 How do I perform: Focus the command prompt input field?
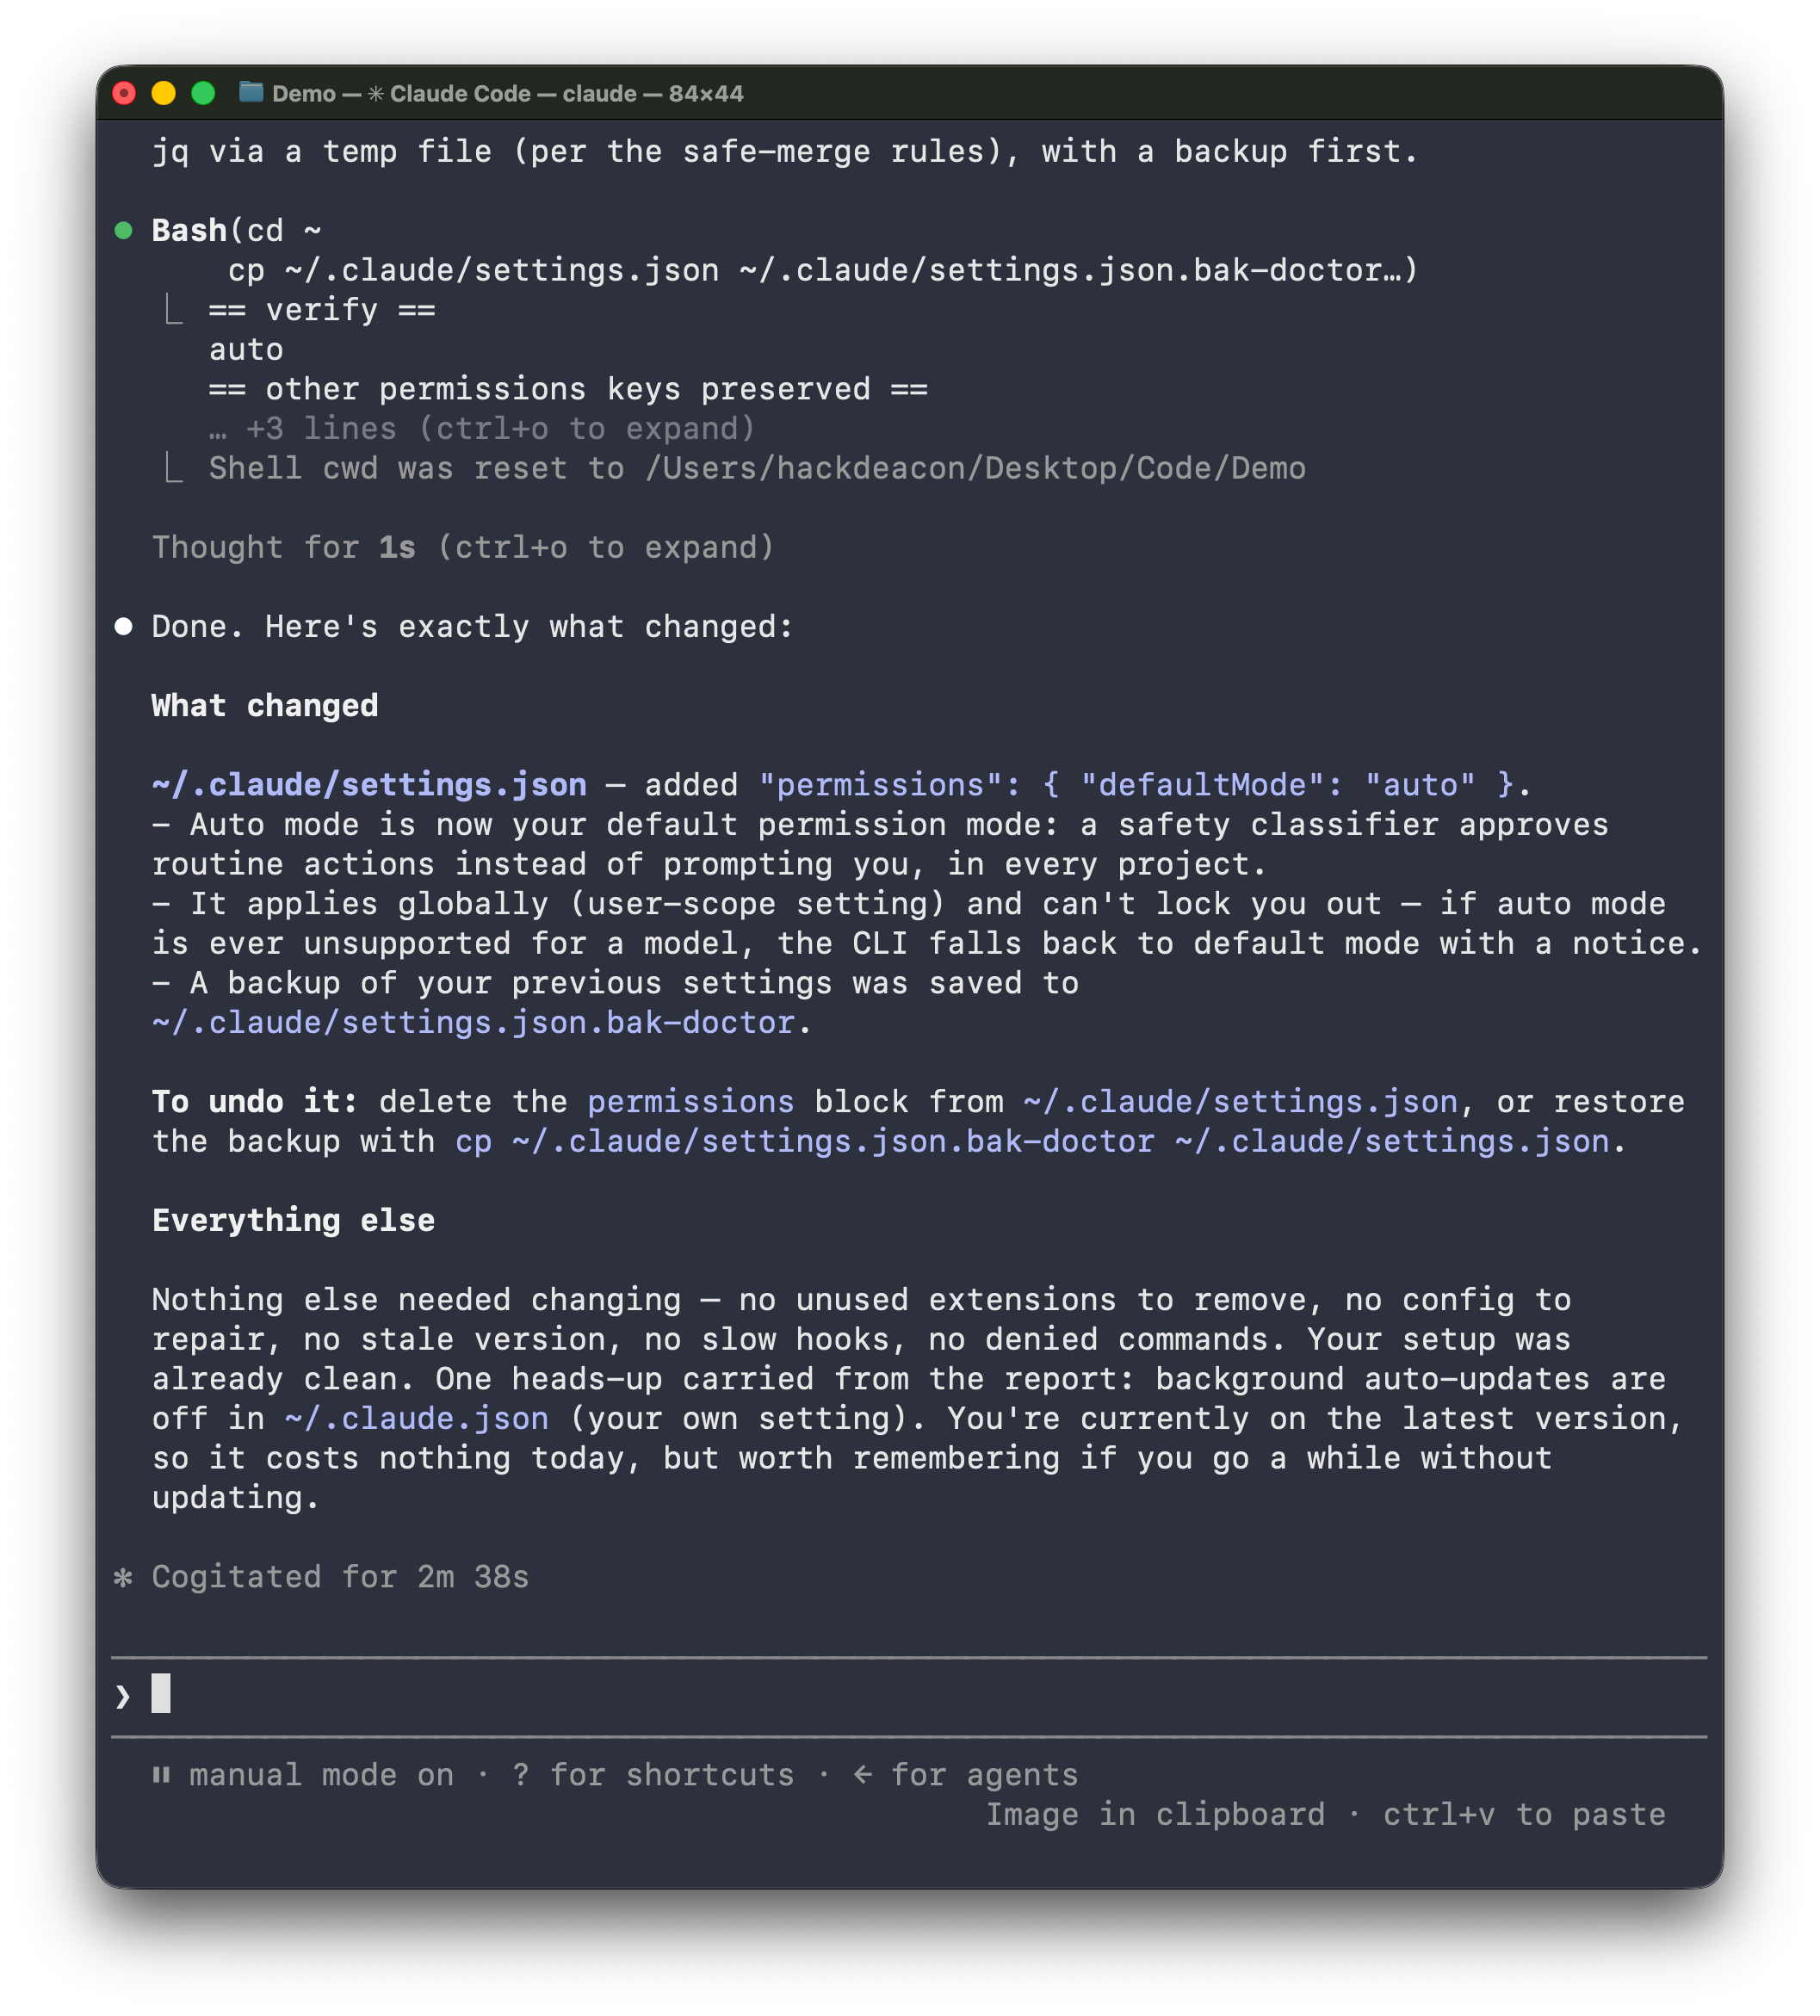[x=909, y=1696]
